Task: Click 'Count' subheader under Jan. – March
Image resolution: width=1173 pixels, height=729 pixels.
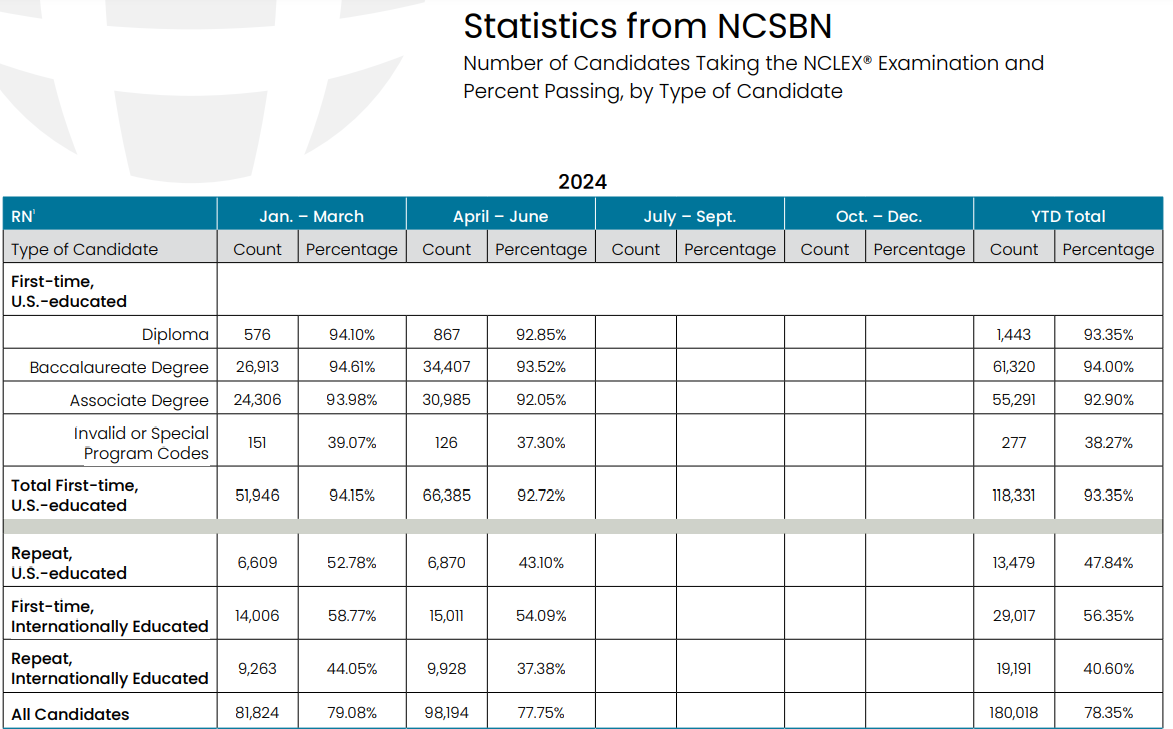Action: click(x=257, y=249)
